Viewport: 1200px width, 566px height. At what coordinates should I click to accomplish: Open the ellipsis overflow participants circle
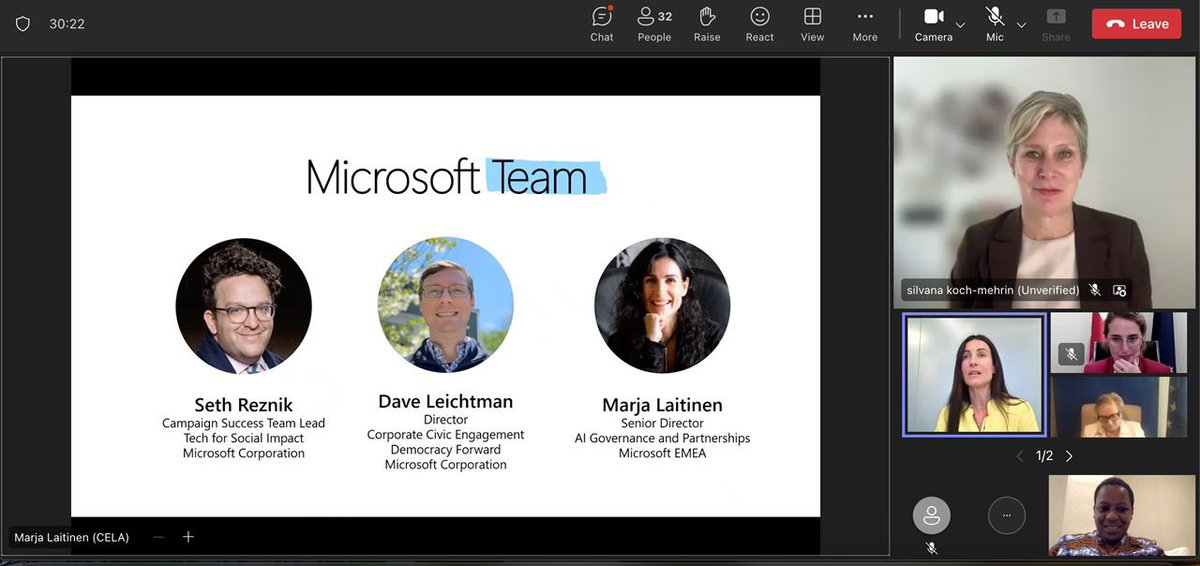point(1007,515)
